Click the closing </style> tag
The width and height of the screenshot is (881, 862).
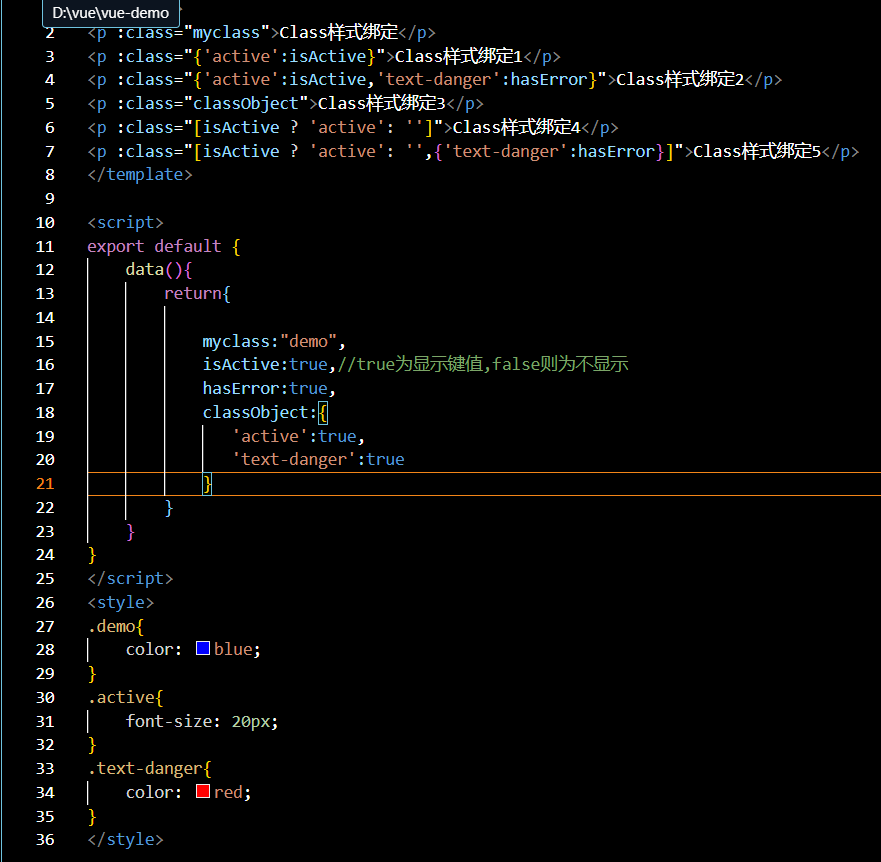pyautogui.click(x=125, y=840)
